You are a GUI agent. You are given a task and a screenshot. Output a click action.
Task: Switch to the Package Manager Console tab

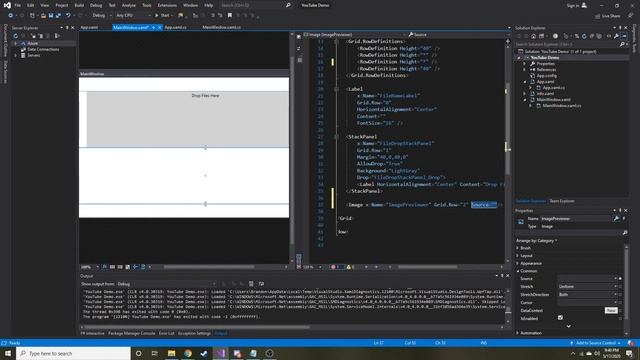pyautogui.click(x=131, y=333)
